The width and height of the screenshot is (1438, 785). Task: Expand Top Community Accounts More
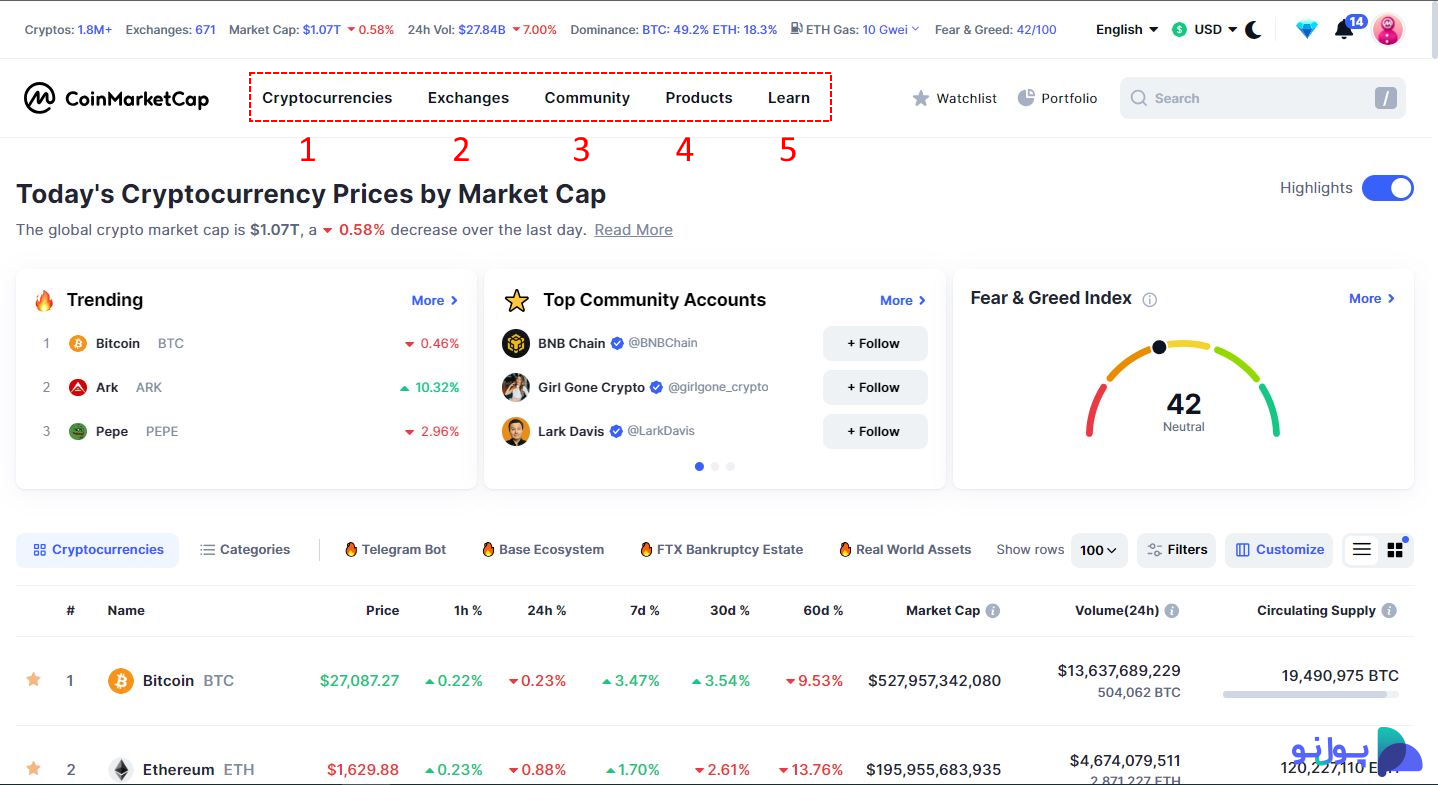(903, 300)
